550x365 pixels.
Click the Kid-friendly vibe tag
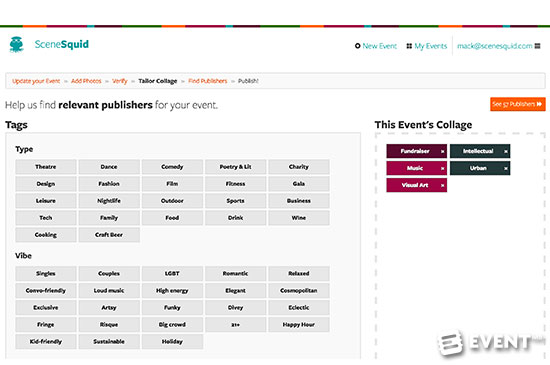[46, 342]
